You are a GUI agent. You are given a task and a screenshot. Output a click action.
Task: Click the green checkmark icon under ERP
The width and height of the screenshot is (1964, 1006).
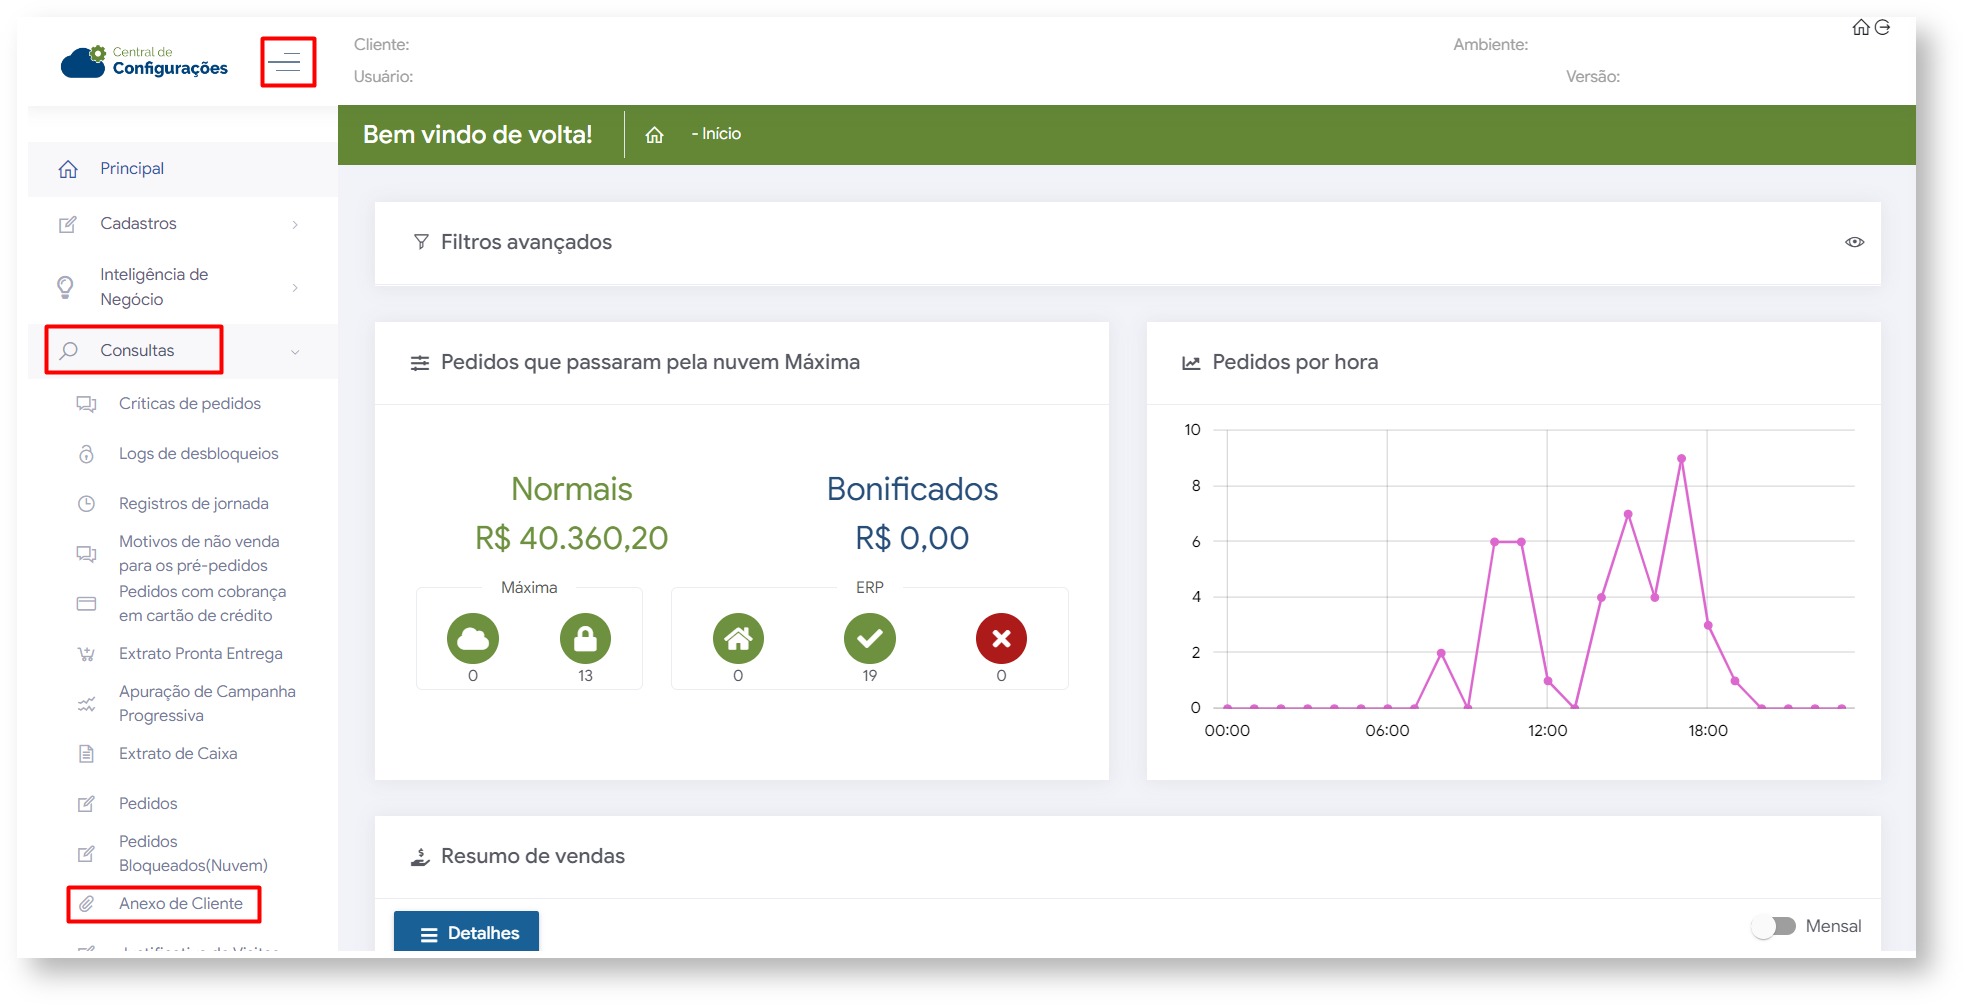click(x=869, y=639)
